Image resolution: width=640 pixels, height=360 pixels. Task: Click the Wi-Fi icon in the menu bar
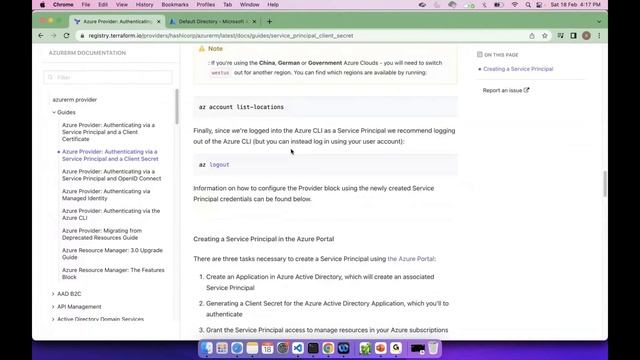point(515,5)
